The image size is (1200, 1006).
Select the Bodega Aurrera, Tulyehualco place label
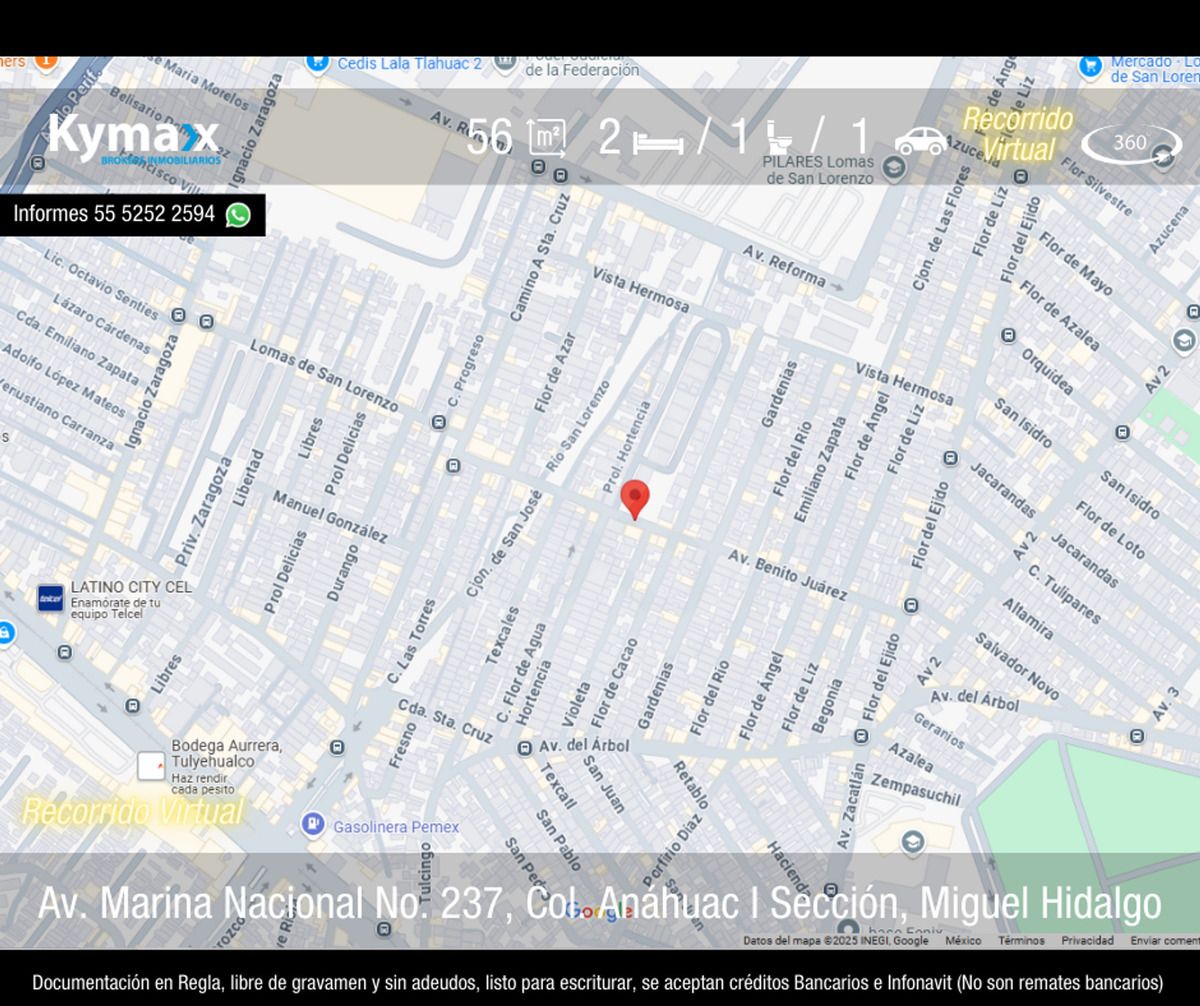[x=226, y=754]
